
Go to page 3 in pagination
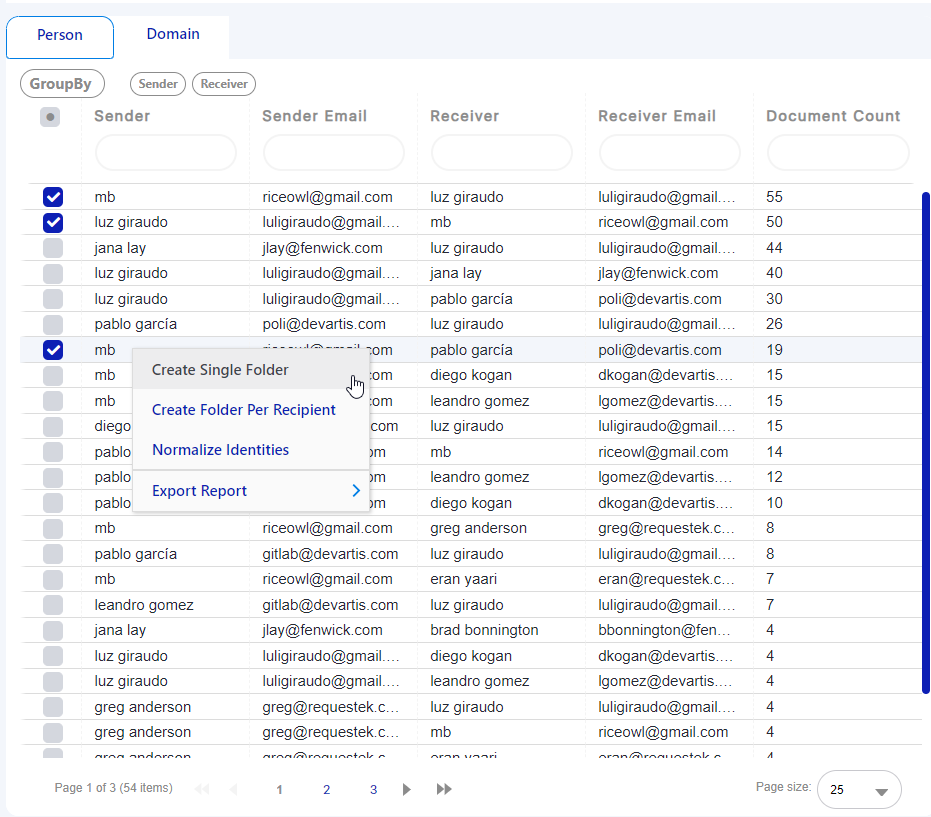(x=373, y=790)
